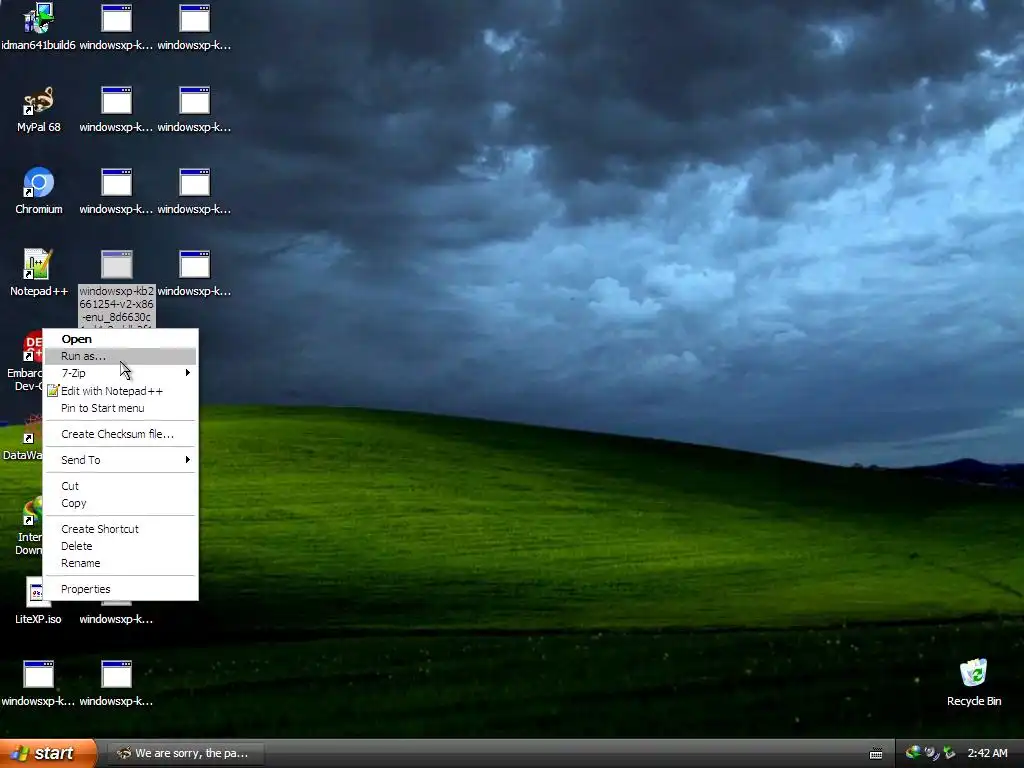
Task: Click the Internet Download Manager tray icon
Action: [913, 753]
